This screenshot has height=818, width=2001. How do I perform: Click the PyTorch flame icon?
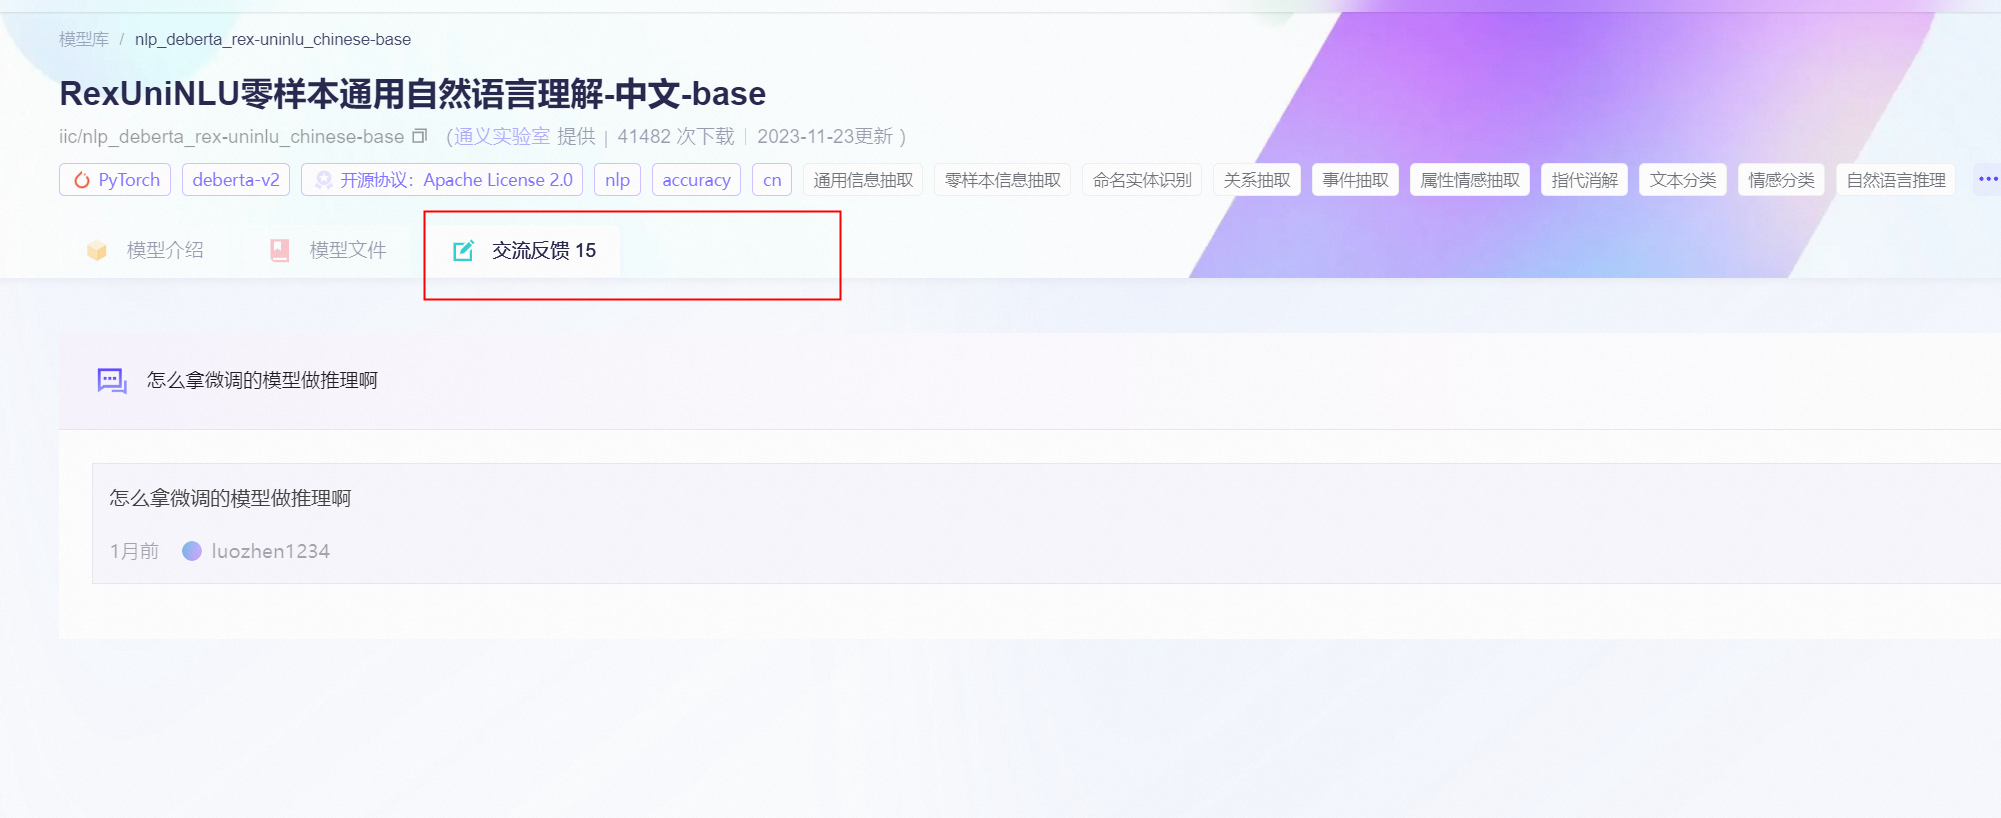point(82,180)
